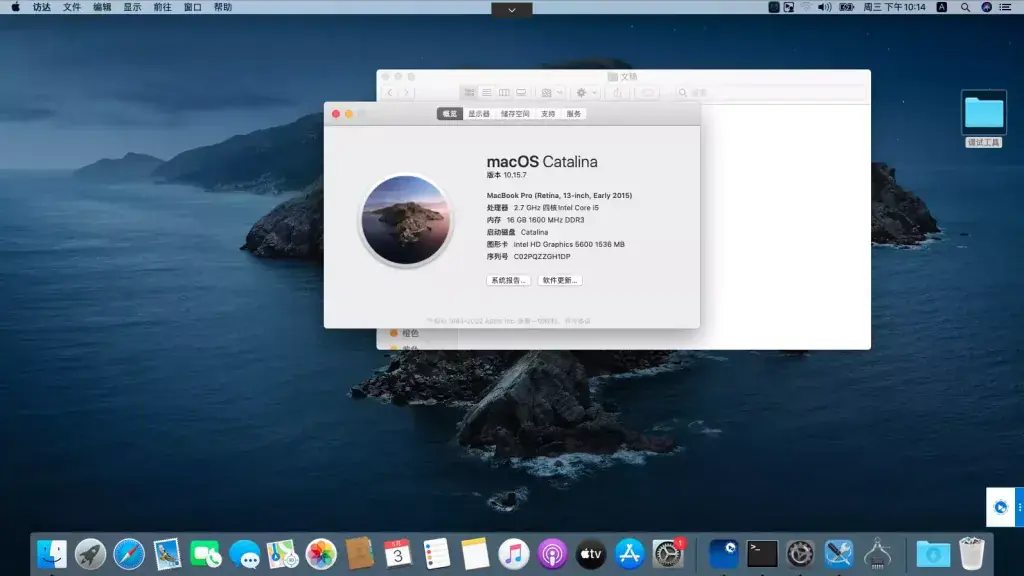Viewport: 1024px width, 576px height.
Task: Open the wrench-and-screwdriver tool in Dock
Action: [839, 554]
